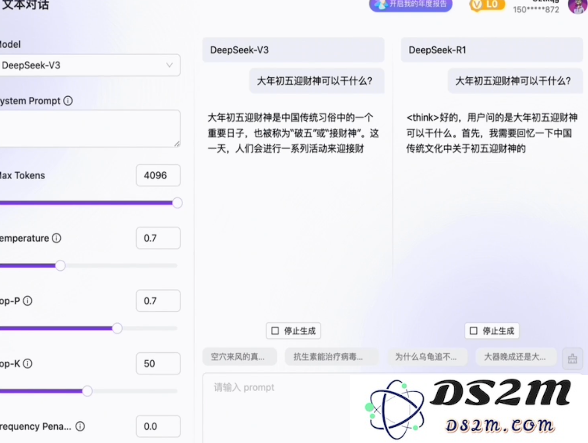Open the user avatar menu
Screen dimensions: 588x443
(578, 6)
